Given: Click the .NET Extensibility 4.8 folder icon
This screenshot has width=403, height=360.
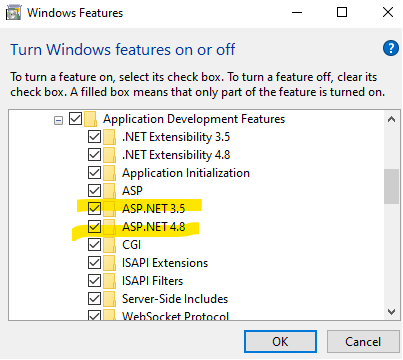Looking at the screenshot, I should point(109,155).
